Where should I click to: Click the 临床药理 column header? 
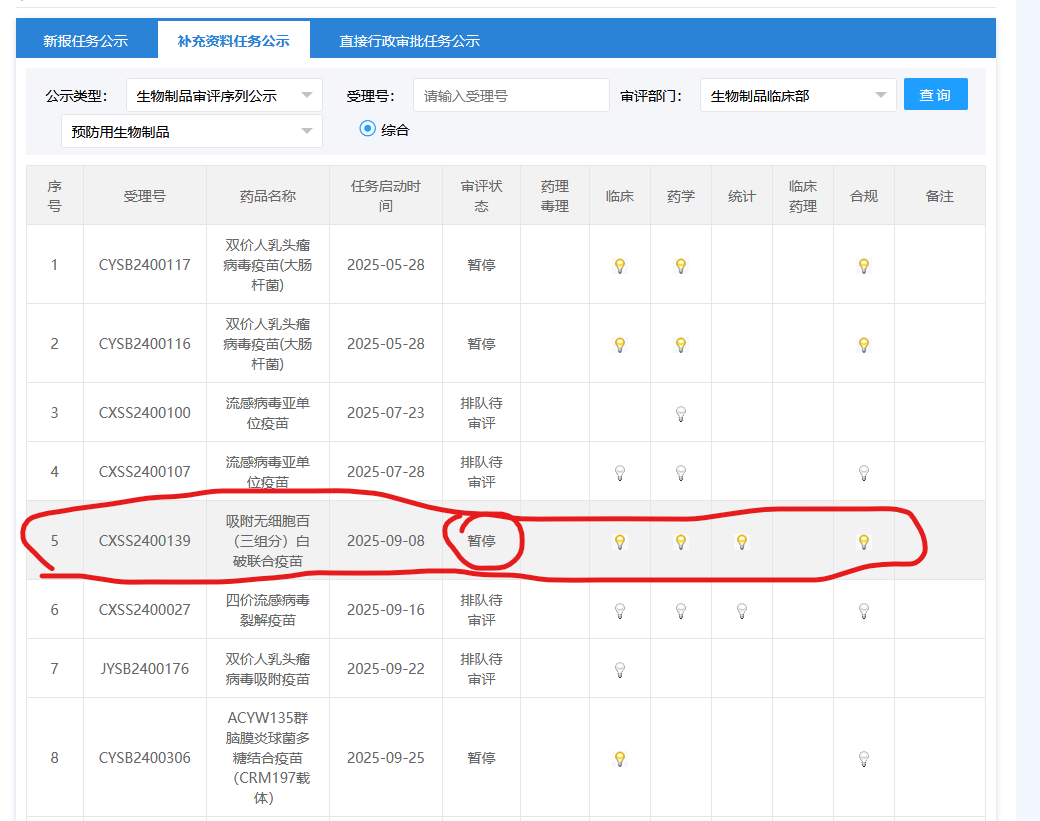[x=803, y=196]
